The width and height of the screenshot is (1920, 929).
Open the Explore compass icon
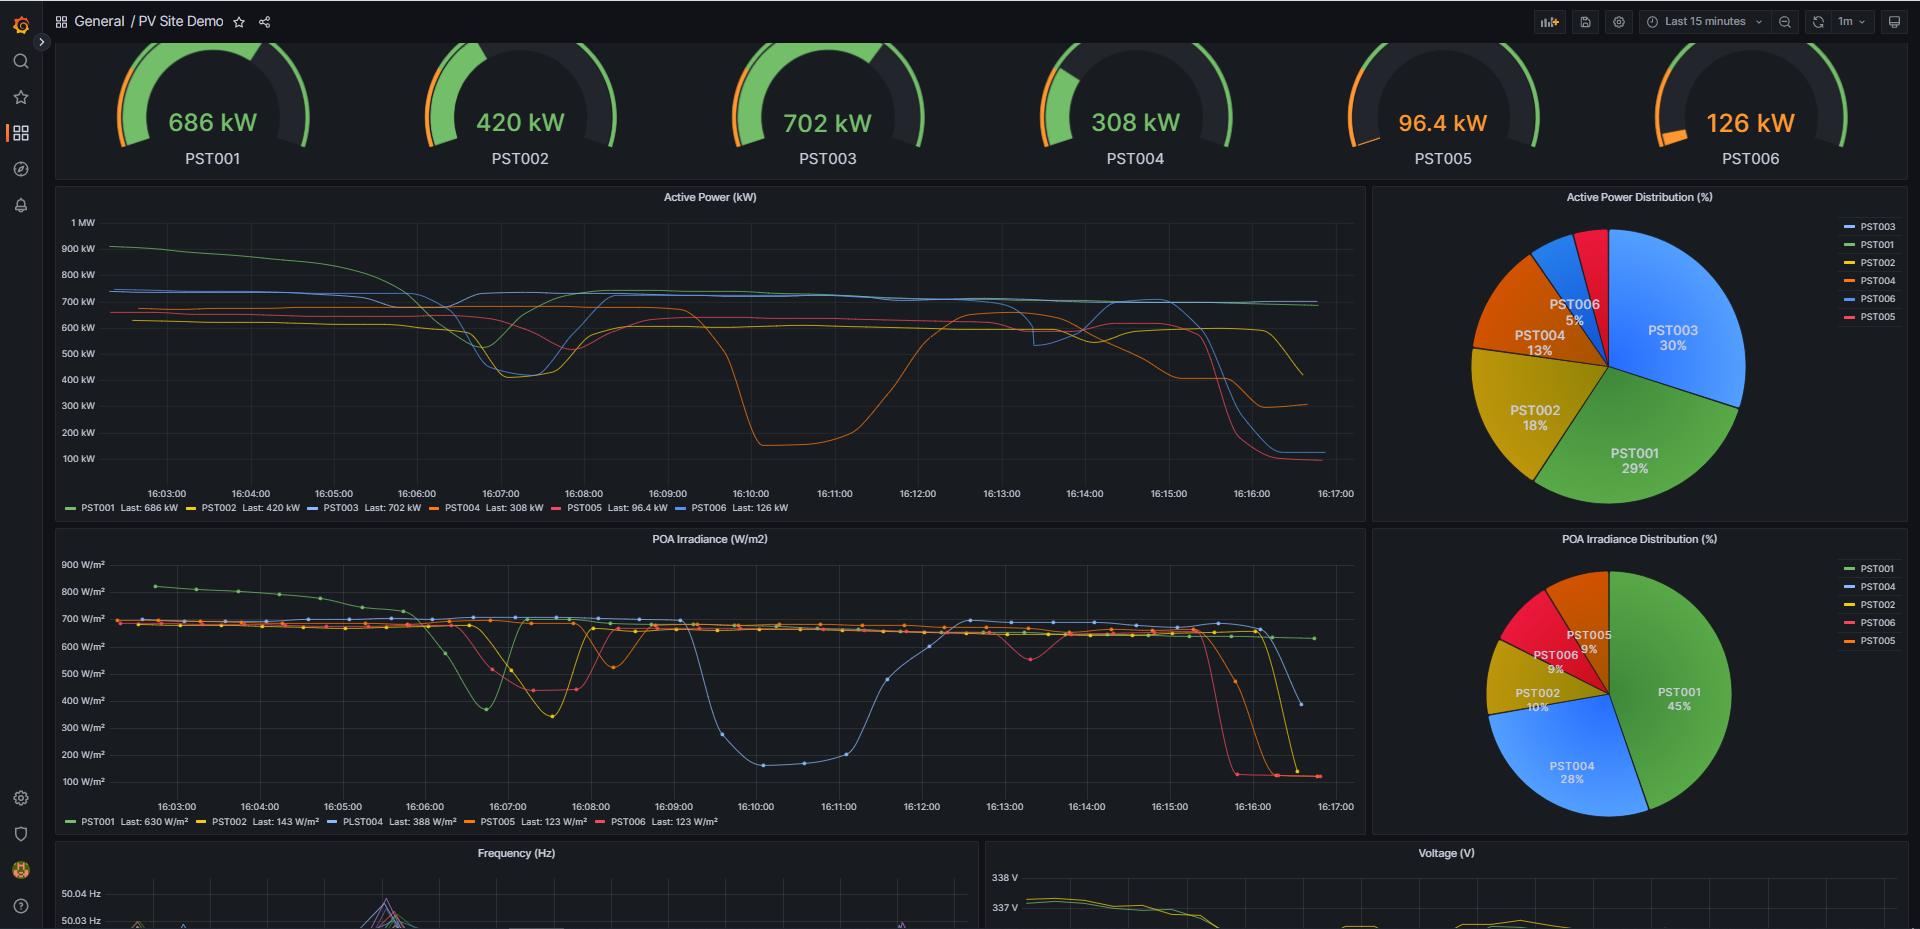21,169
